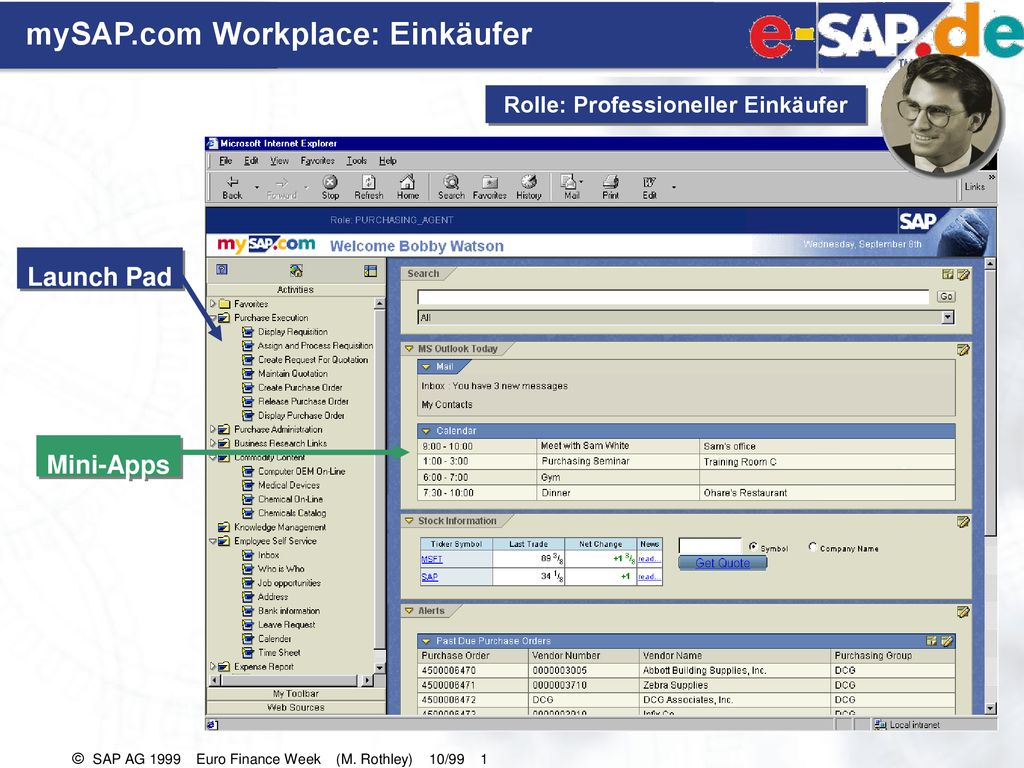The width and height of the screenshot is (1024, 768).
Task: Click the Forward toolbar button
Action: coord(281,187)
